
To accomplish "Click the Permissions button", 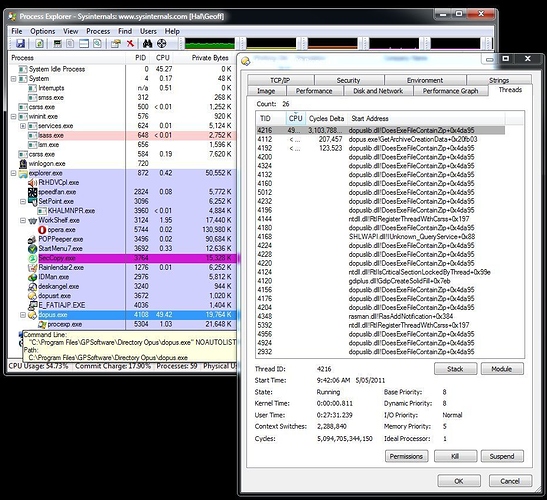I will [x=406, y=456].
